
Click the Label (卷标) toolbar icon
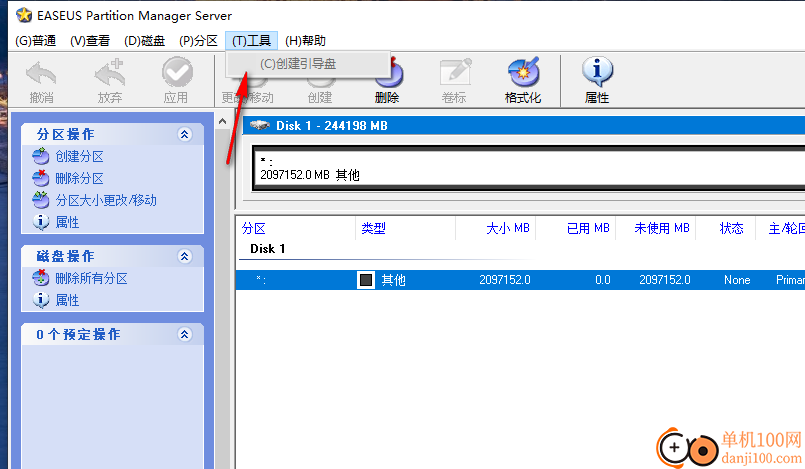pyautogui.click(x=455, y=72)
